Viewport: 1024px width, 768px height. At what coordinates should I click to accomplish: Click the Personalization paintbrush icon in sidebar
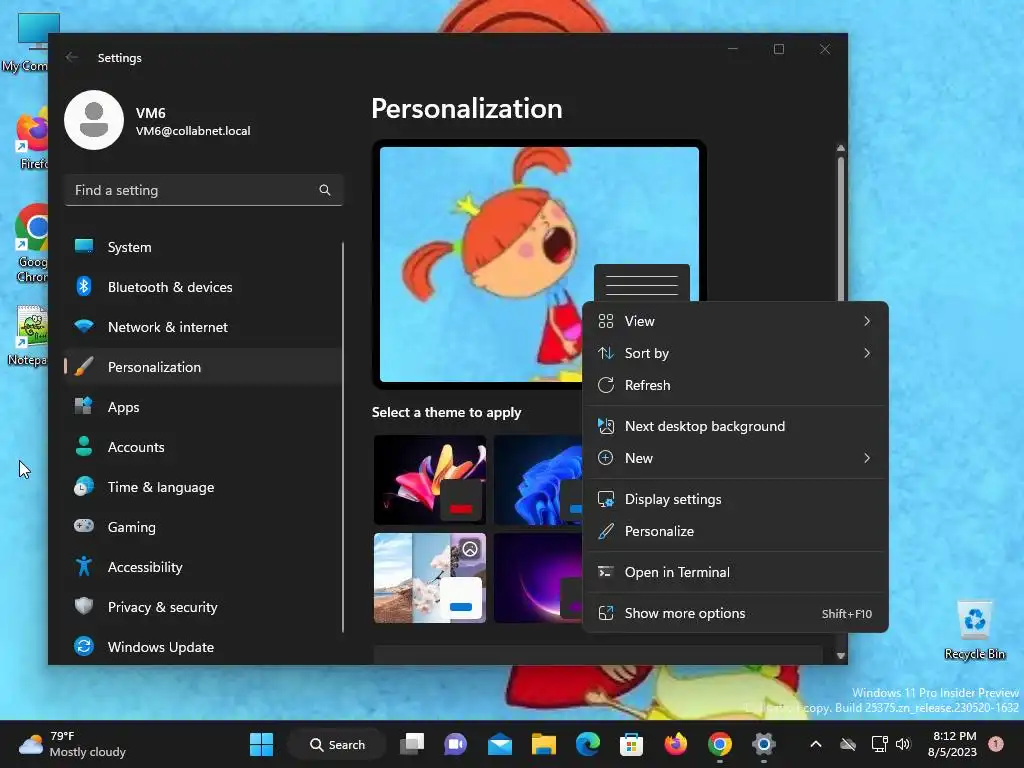(84, 367)
